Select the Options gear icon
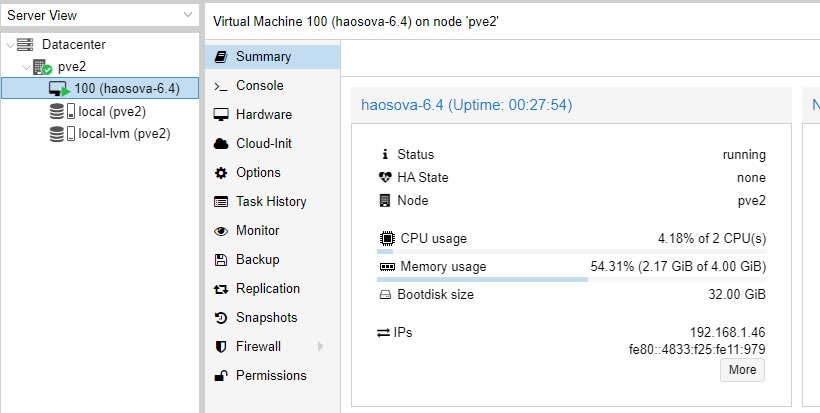 221,173
